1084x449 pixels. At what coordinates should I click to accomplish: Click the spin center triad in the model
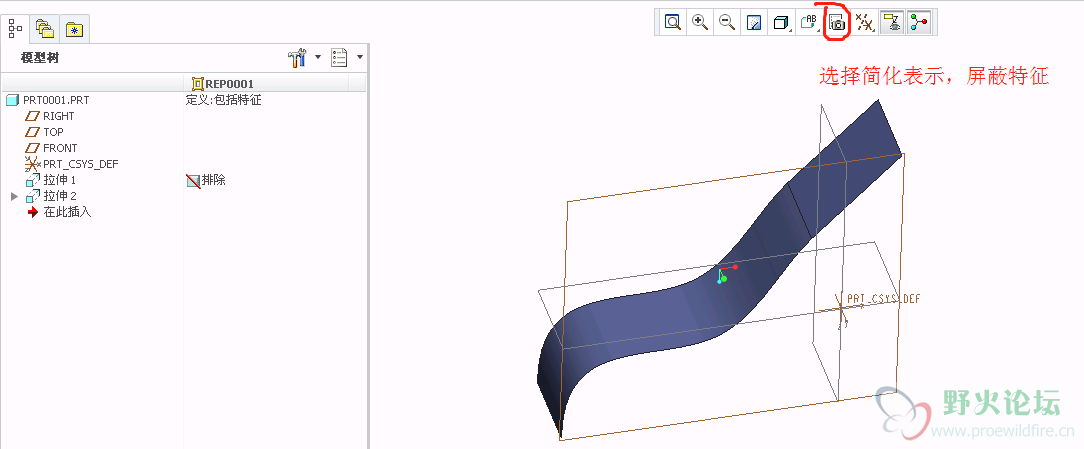click(x=726, y=274)
